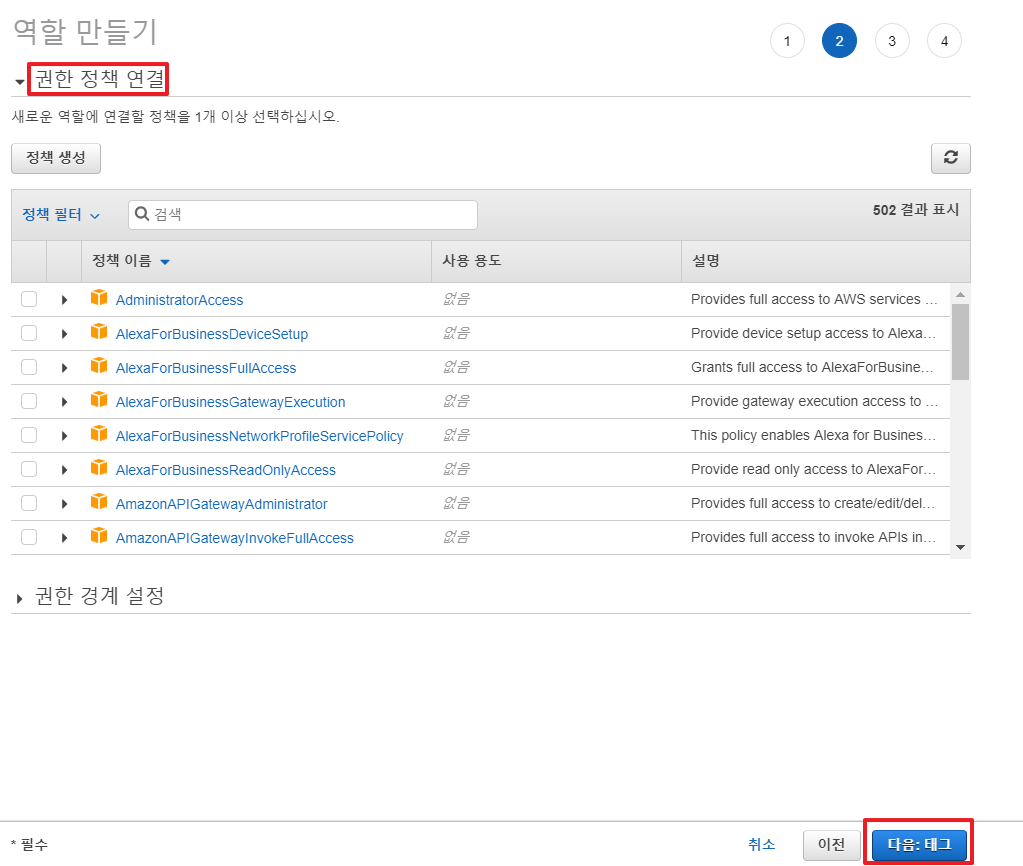Click the magnifier icon in search box
The height and width of the screenshot is (866, 1023).
click(x=142, y=214)
